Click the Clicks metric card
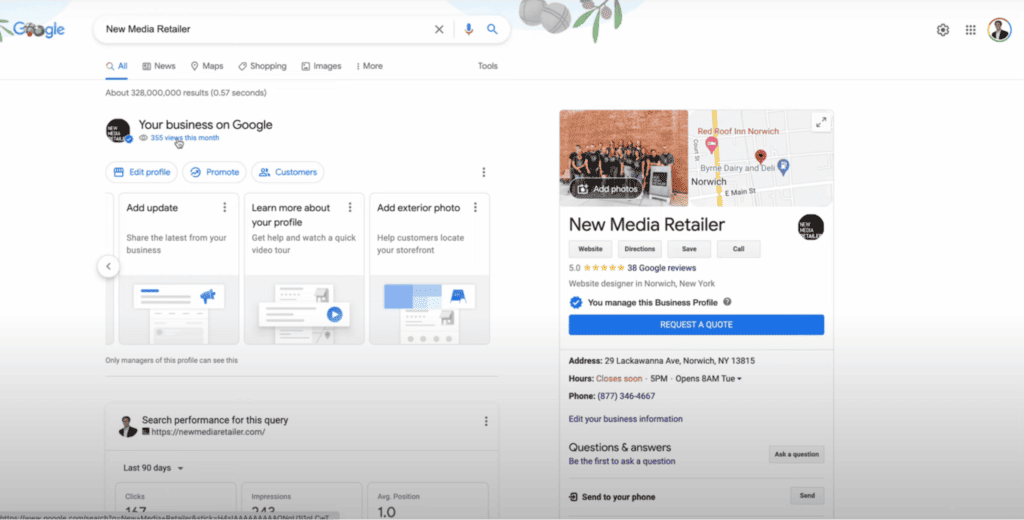The width and height of the screenshot is (1024, 520). point(176,501)
